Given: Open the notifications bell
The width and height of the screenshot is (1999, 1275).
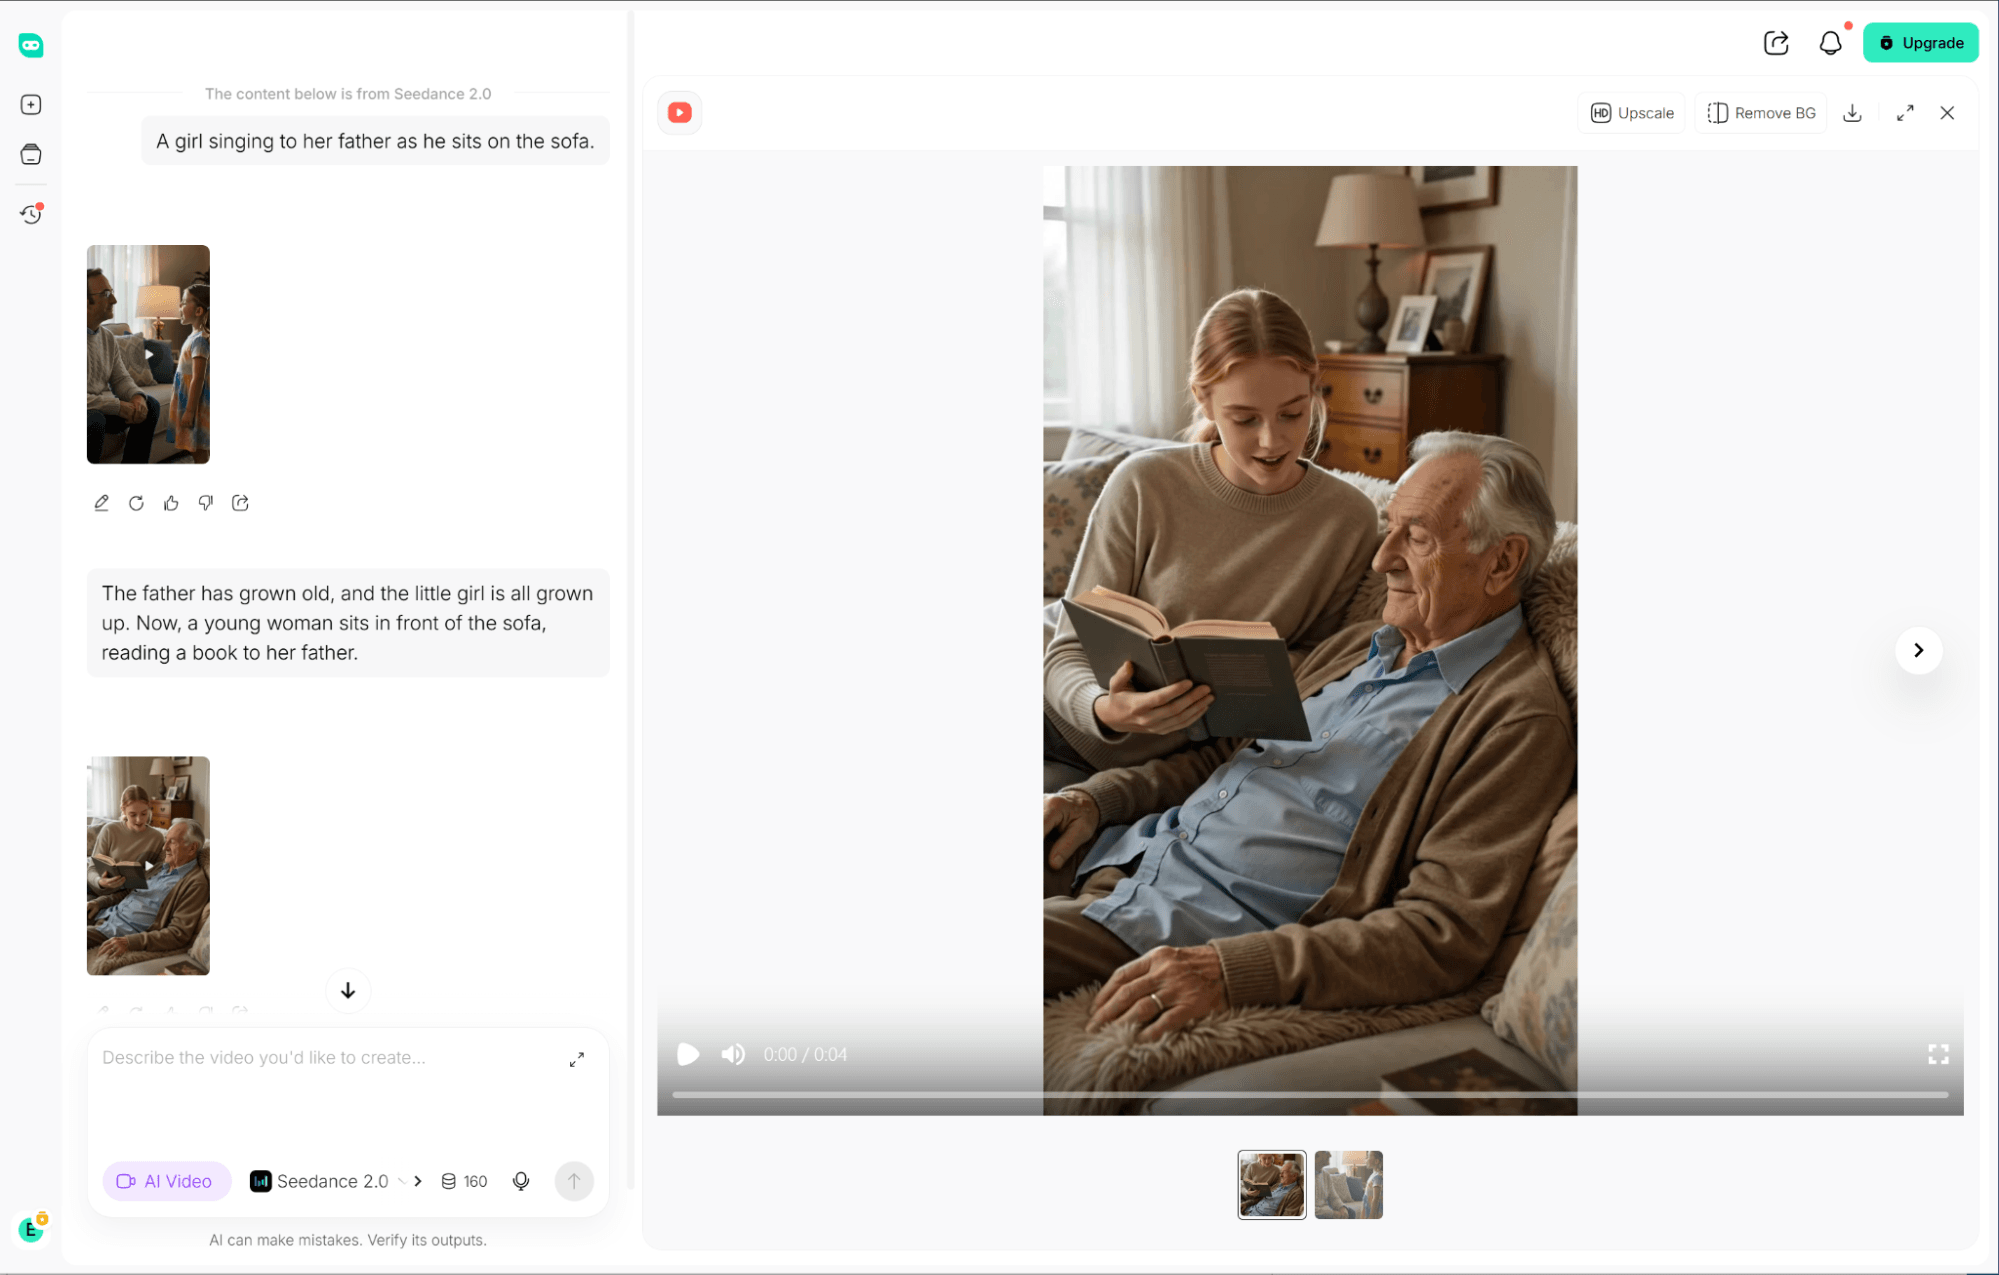Looking at the screenshot, I should 1830,43.
